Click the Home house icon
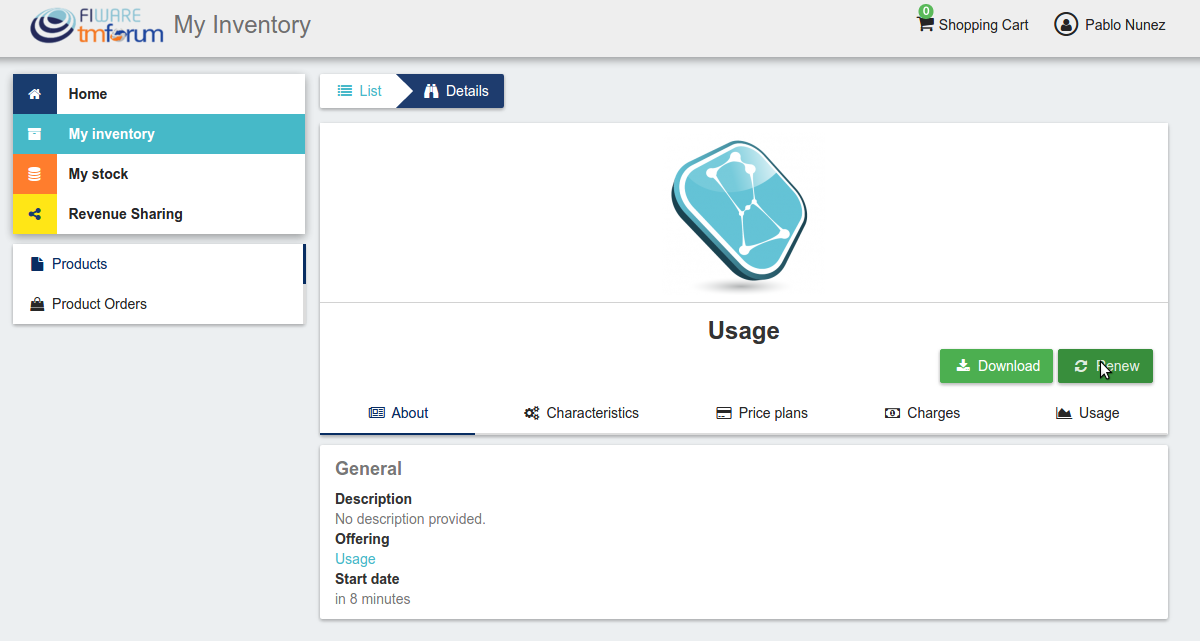 (35, 94)
